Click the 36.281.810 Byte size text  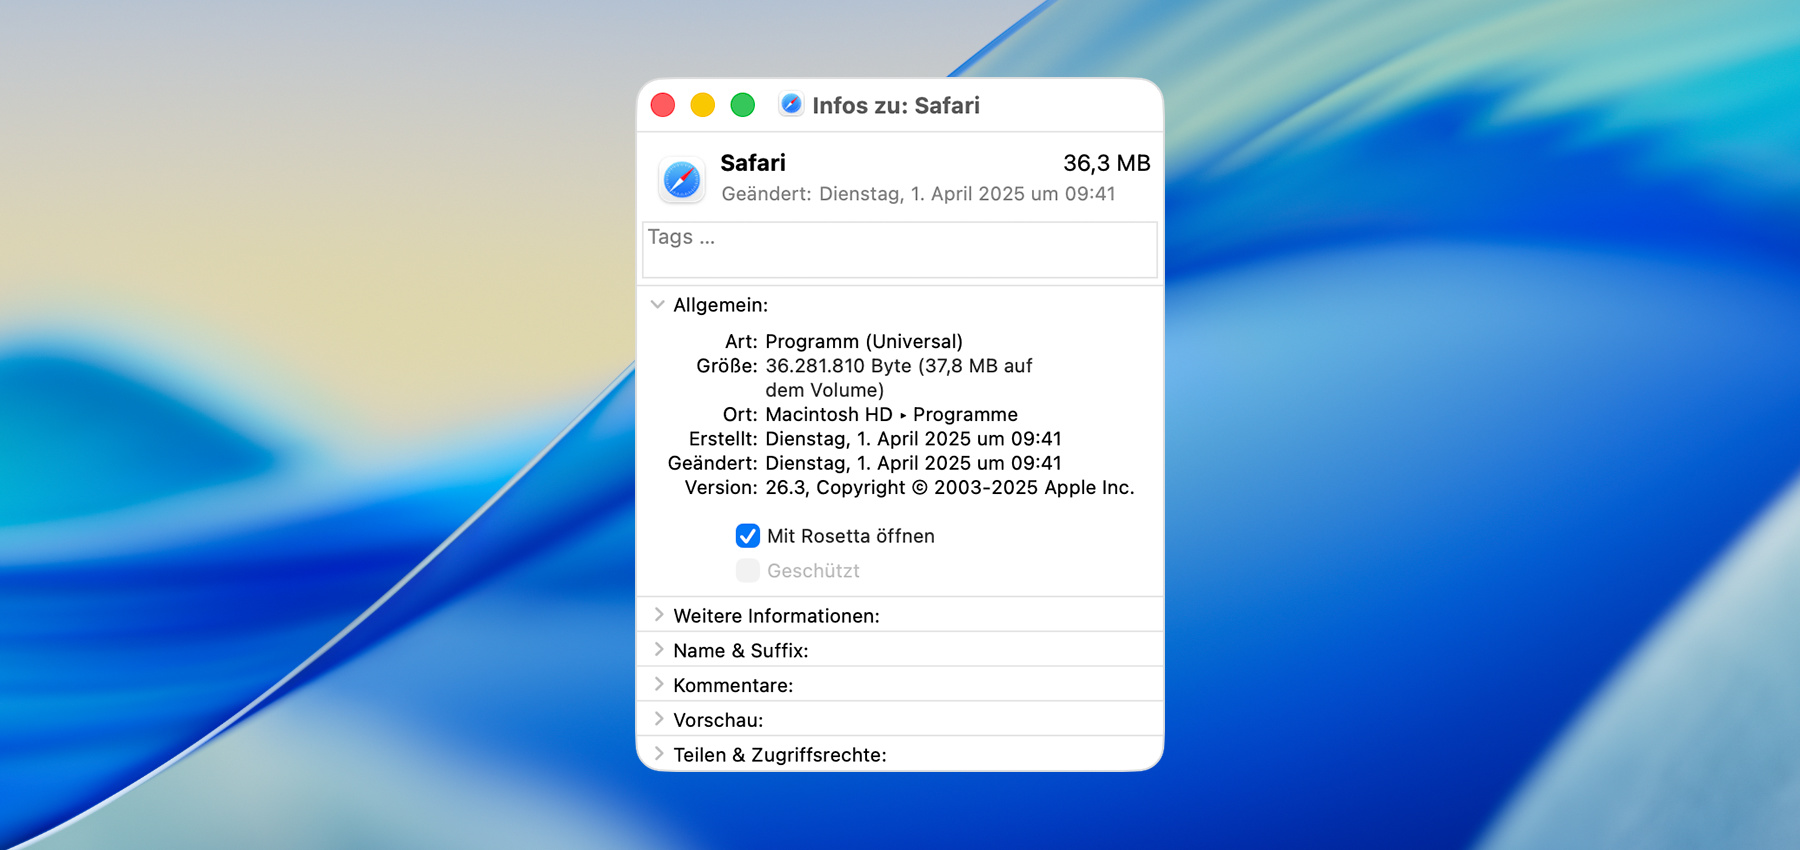(x=899, y=378)
